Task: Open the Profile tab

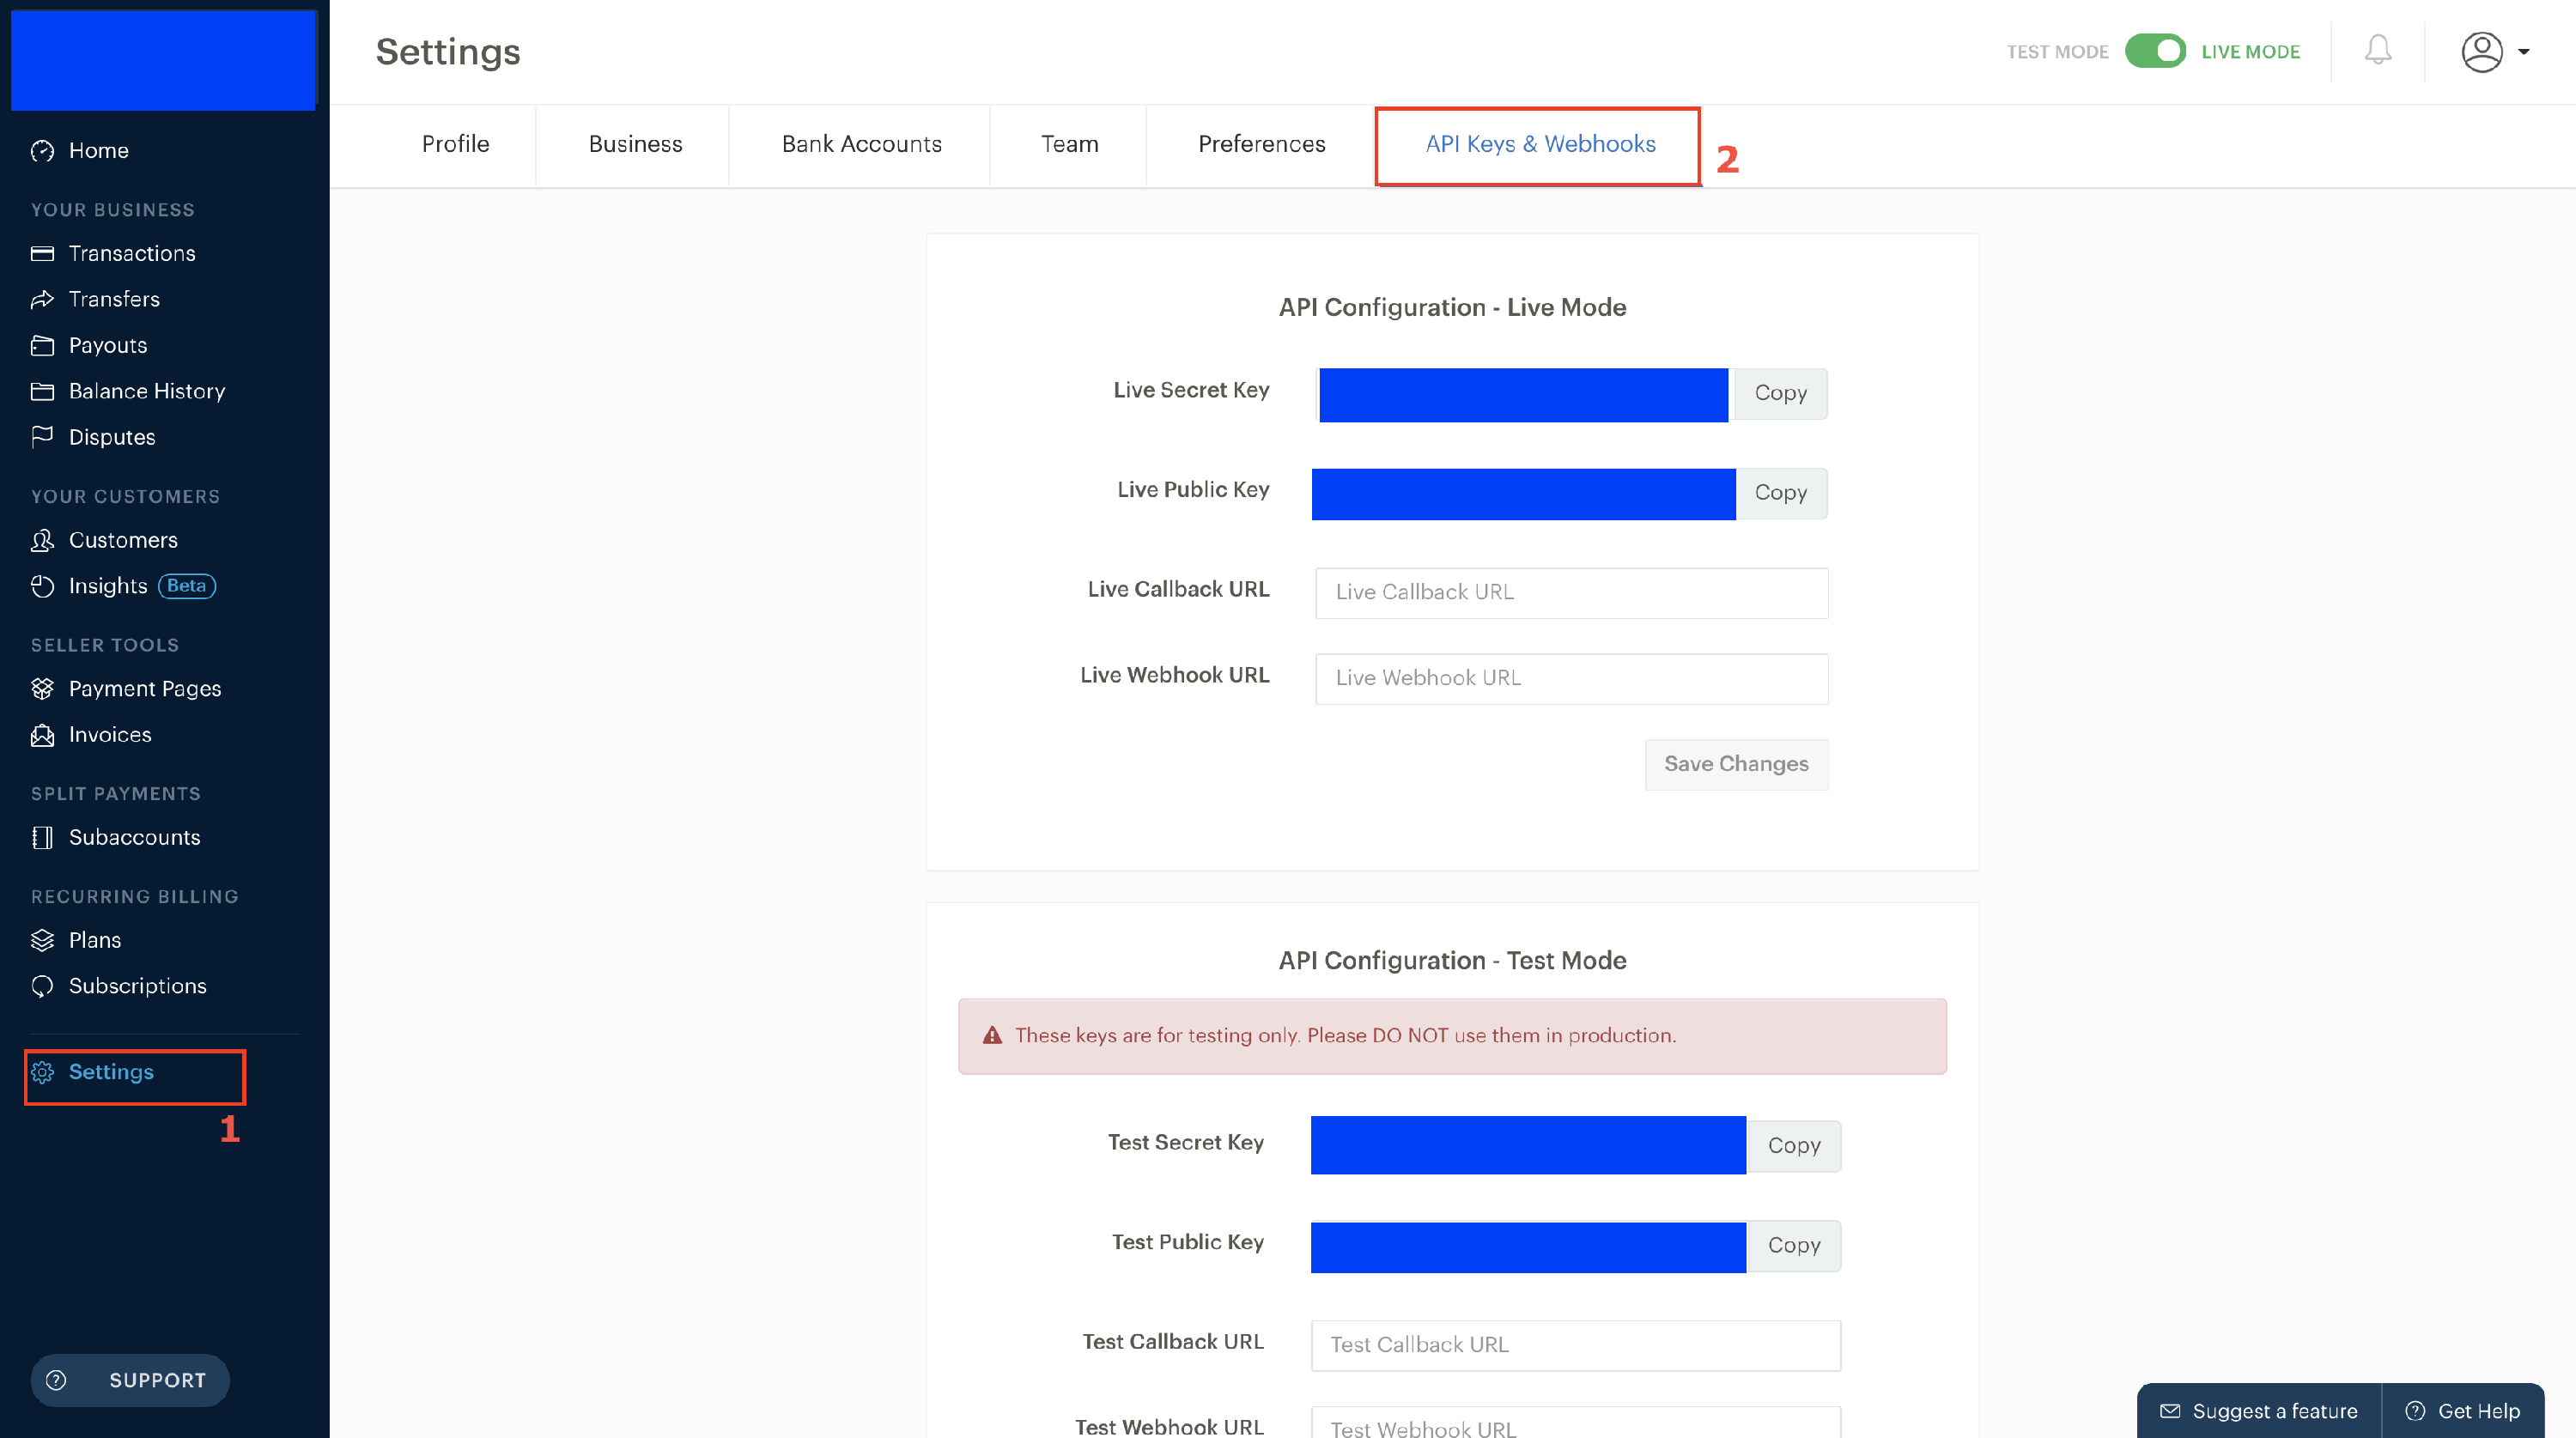Action: click(456, 145)
